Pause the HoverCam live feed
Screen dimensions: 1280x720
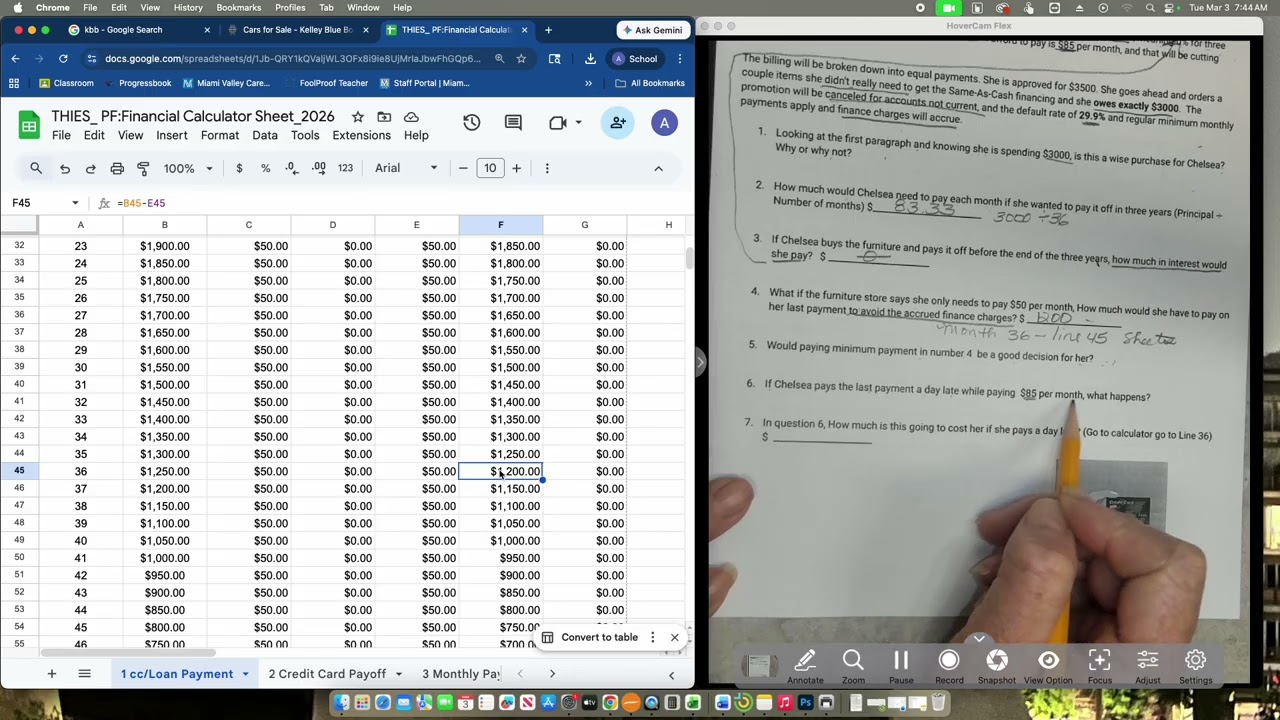click(x=901, y=665)
